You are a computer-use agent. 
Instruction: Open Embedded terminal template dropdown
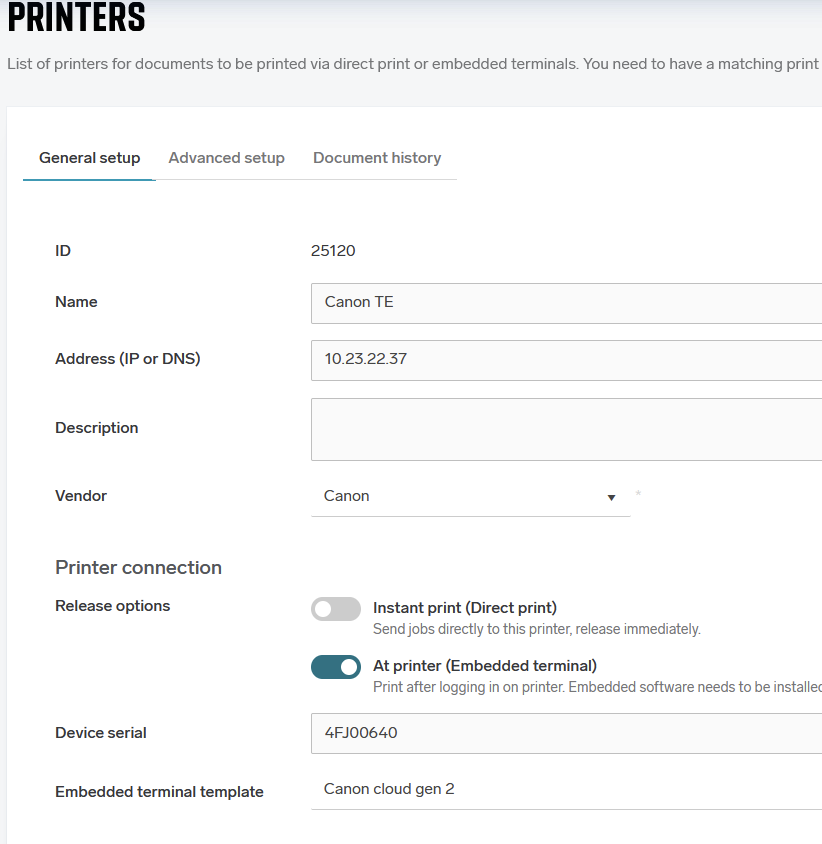coord(566,790)
